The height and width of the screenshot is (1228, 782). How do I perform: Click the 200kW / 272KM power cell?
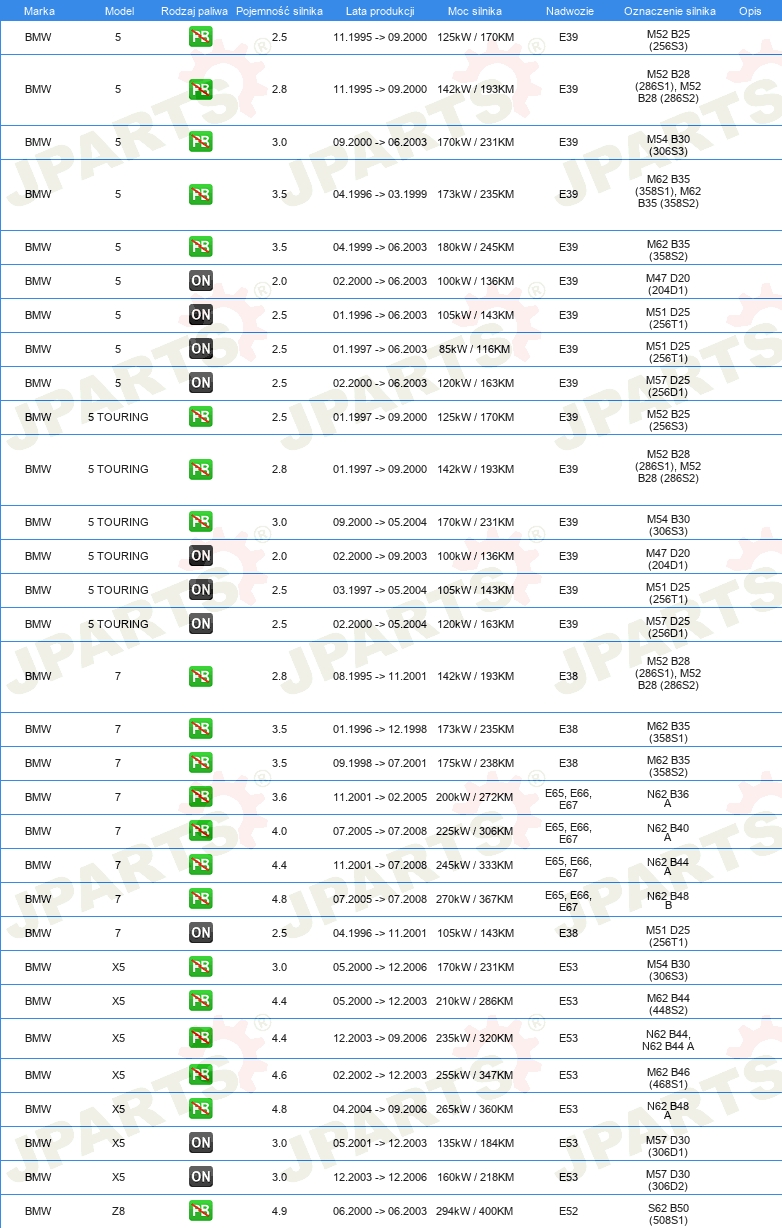[475, 797]
